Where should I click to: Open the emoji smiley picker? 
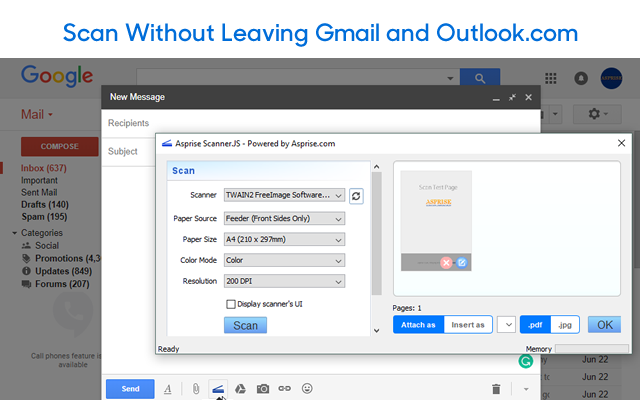tap(307, 389)
